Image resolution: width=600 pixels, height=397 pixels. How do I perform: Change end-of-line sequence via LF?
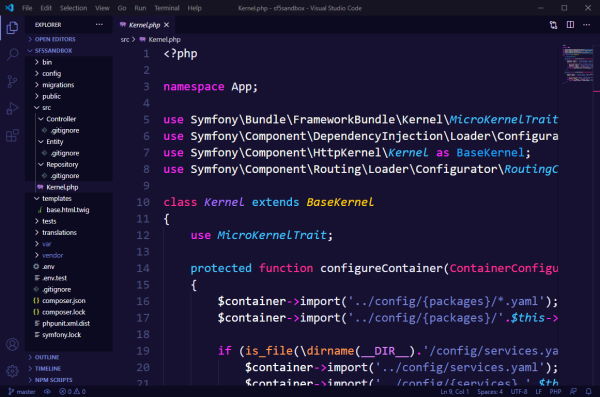pyautogui.click(x=539, y=392)
